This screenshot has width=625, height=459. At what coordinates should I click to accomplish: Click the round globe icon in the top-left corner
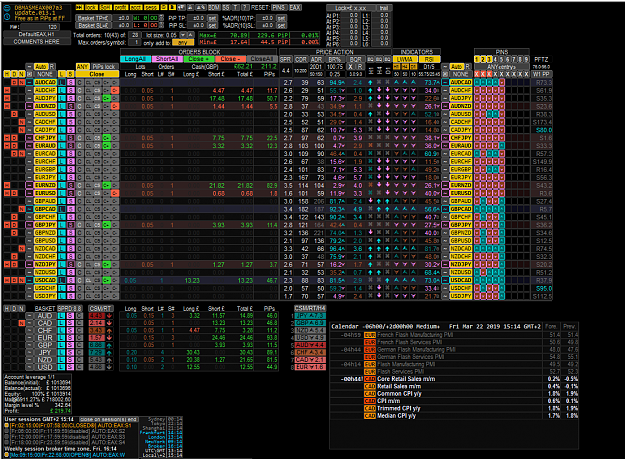(7, 8)
